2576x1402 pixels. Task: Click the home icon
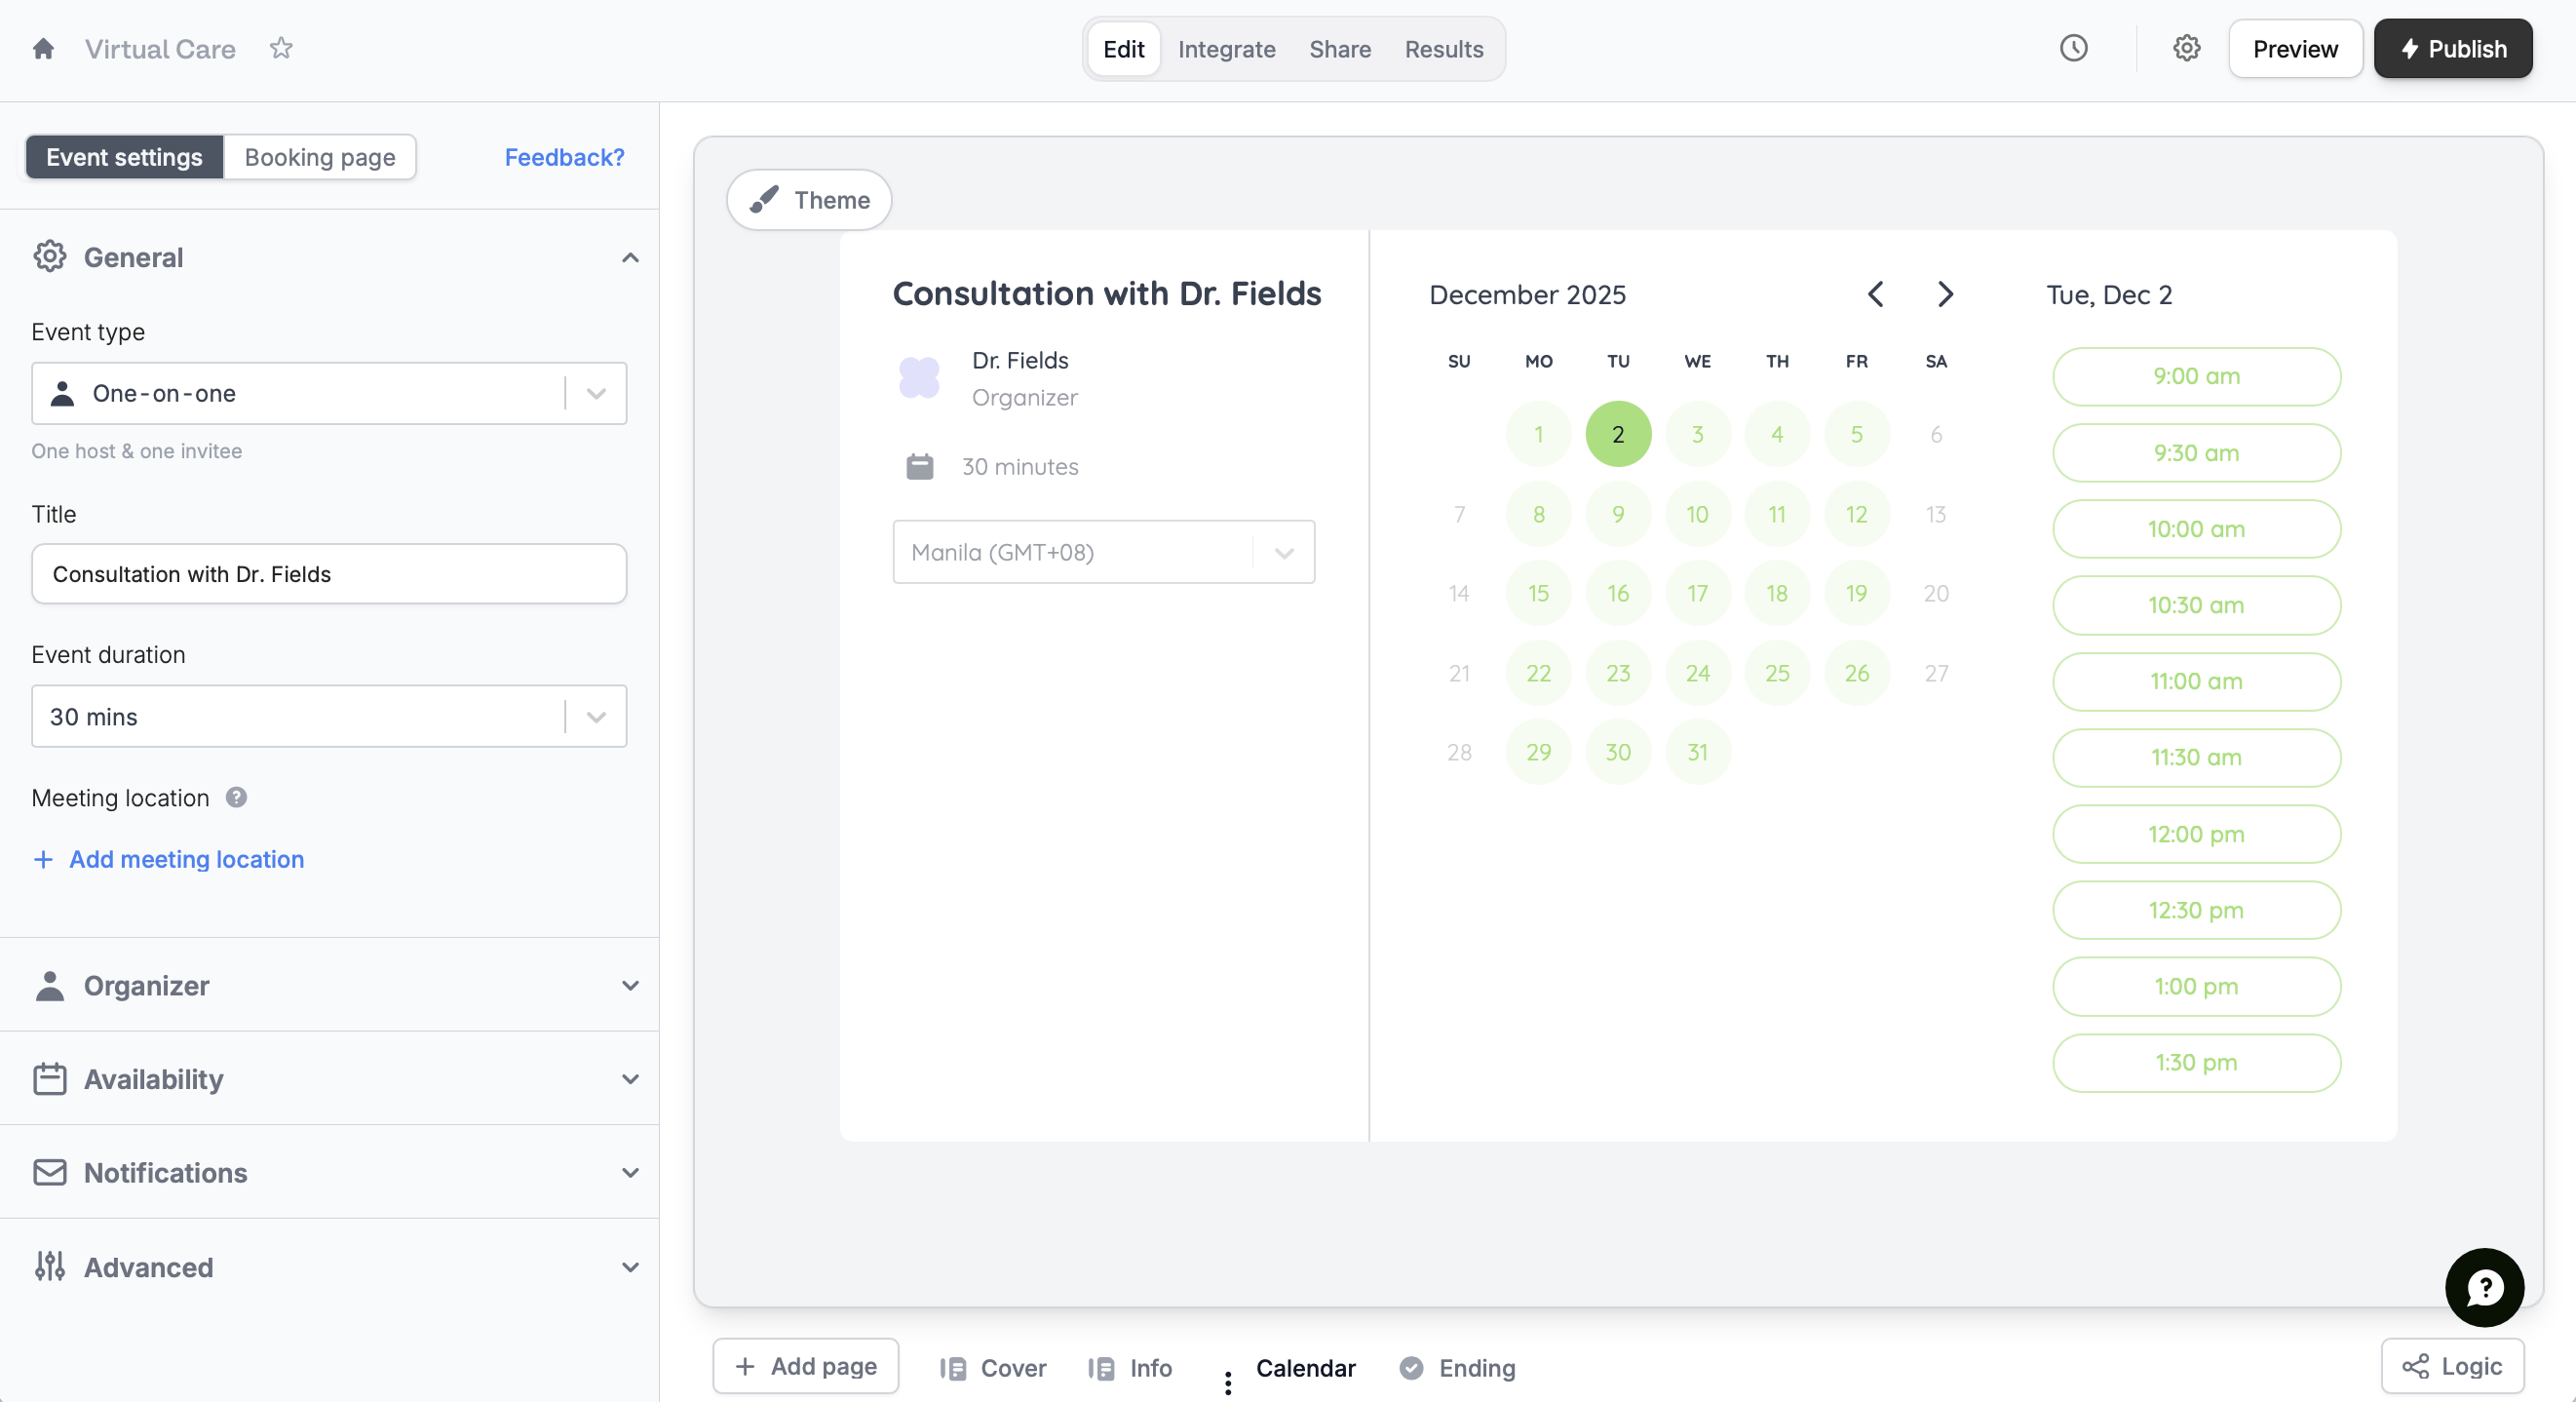pyautogui.click(x=43, y=48)
